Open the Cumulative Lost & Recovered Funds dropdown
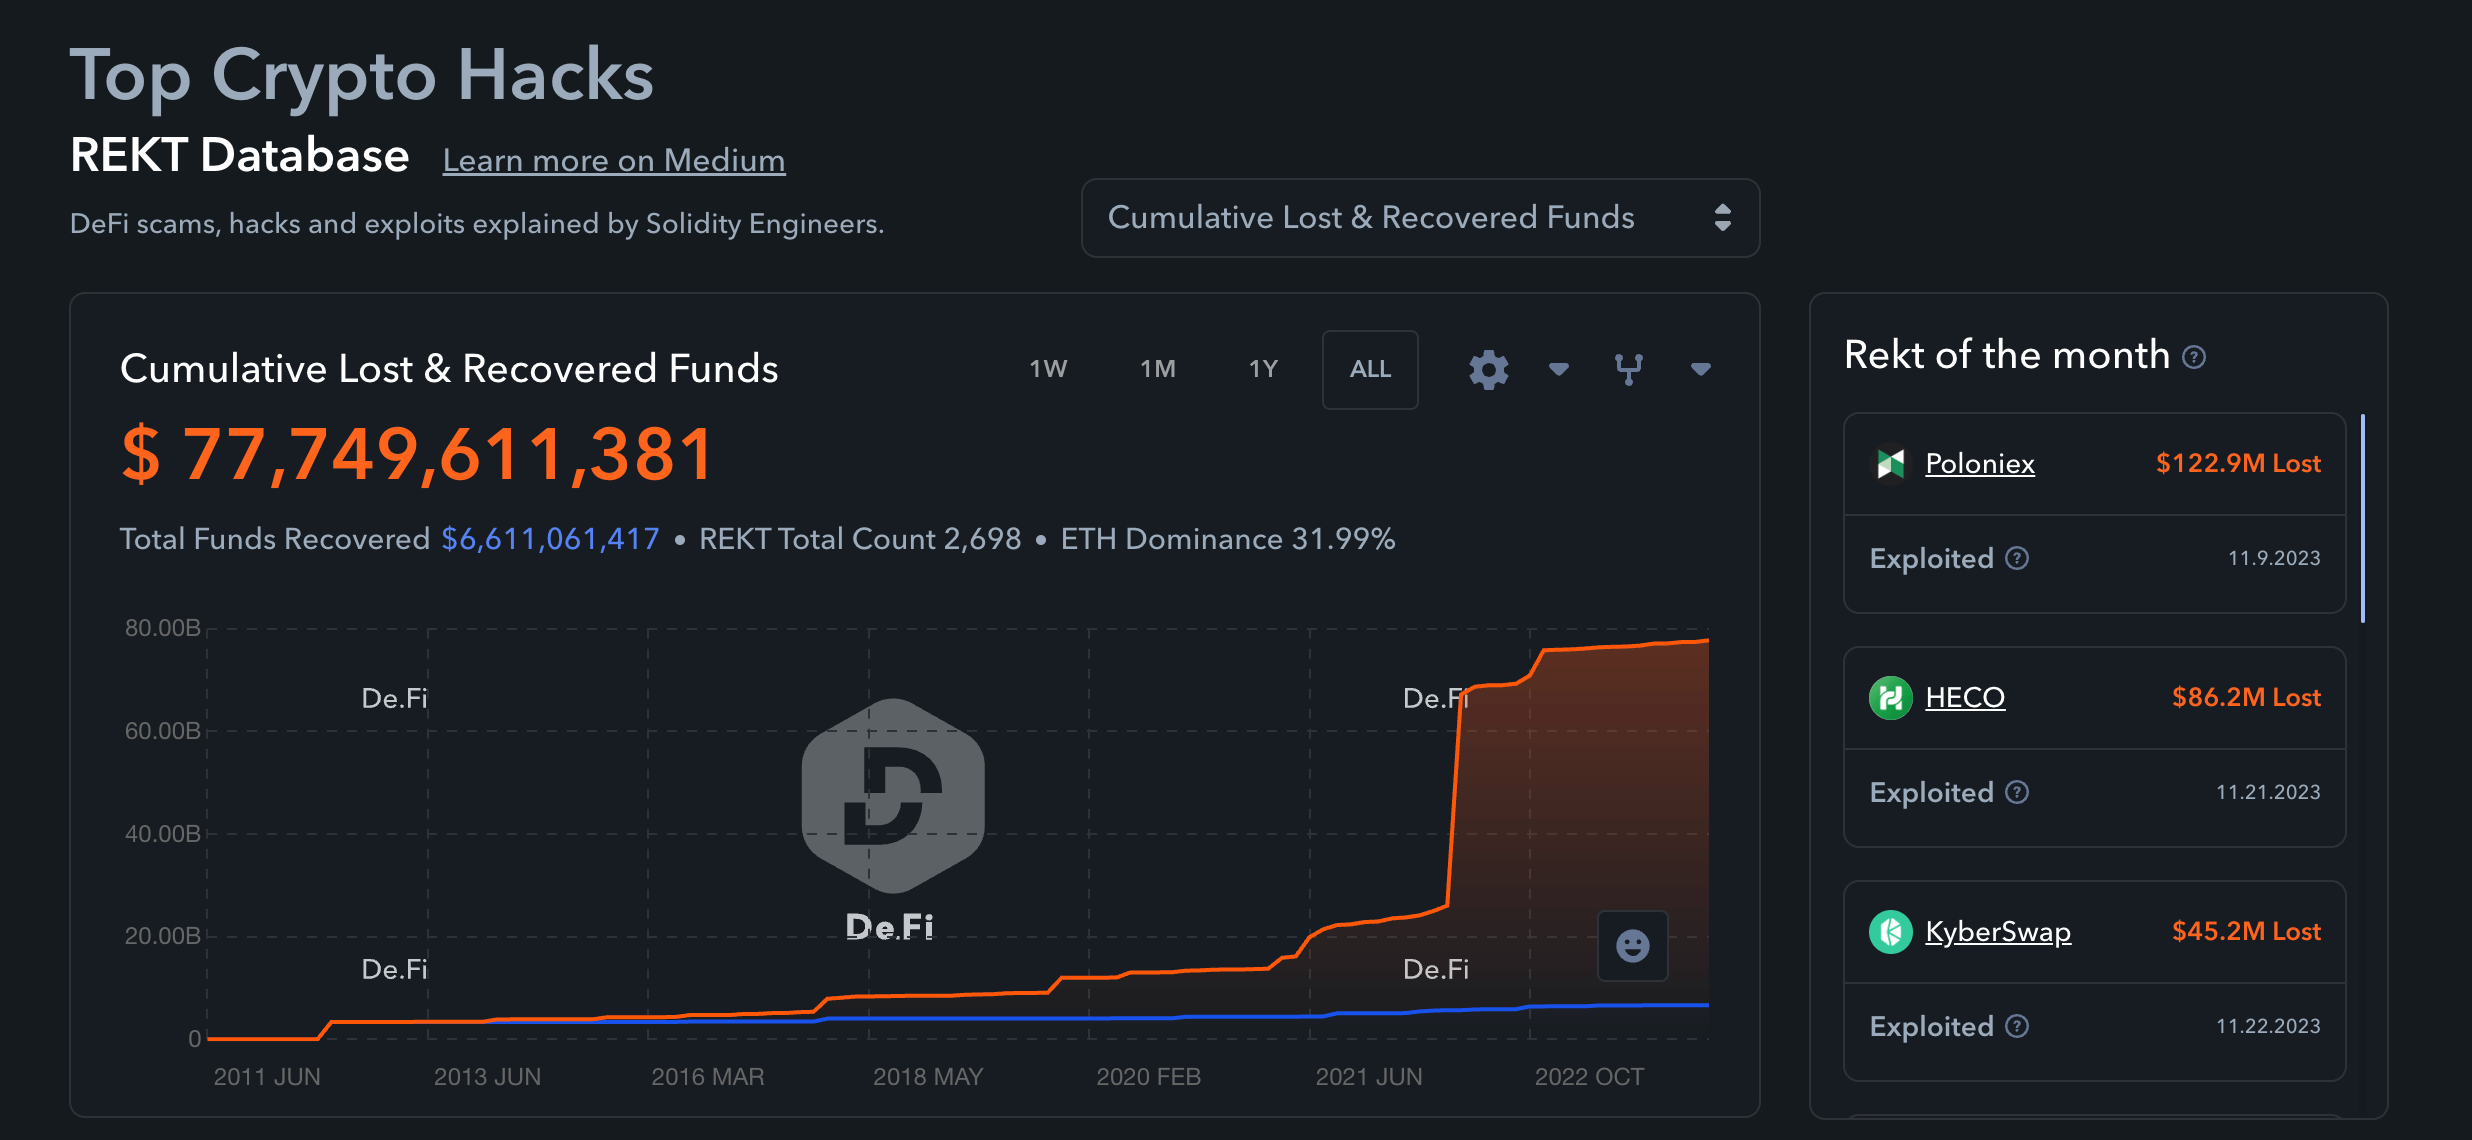The image size is (2472, 1140). [1420, 218]
